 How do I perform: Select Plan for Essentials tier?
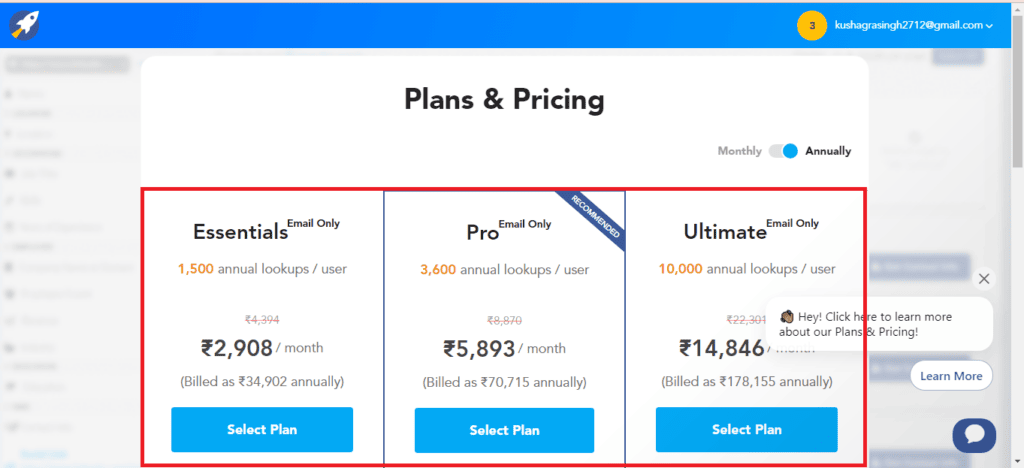(262, 430)
